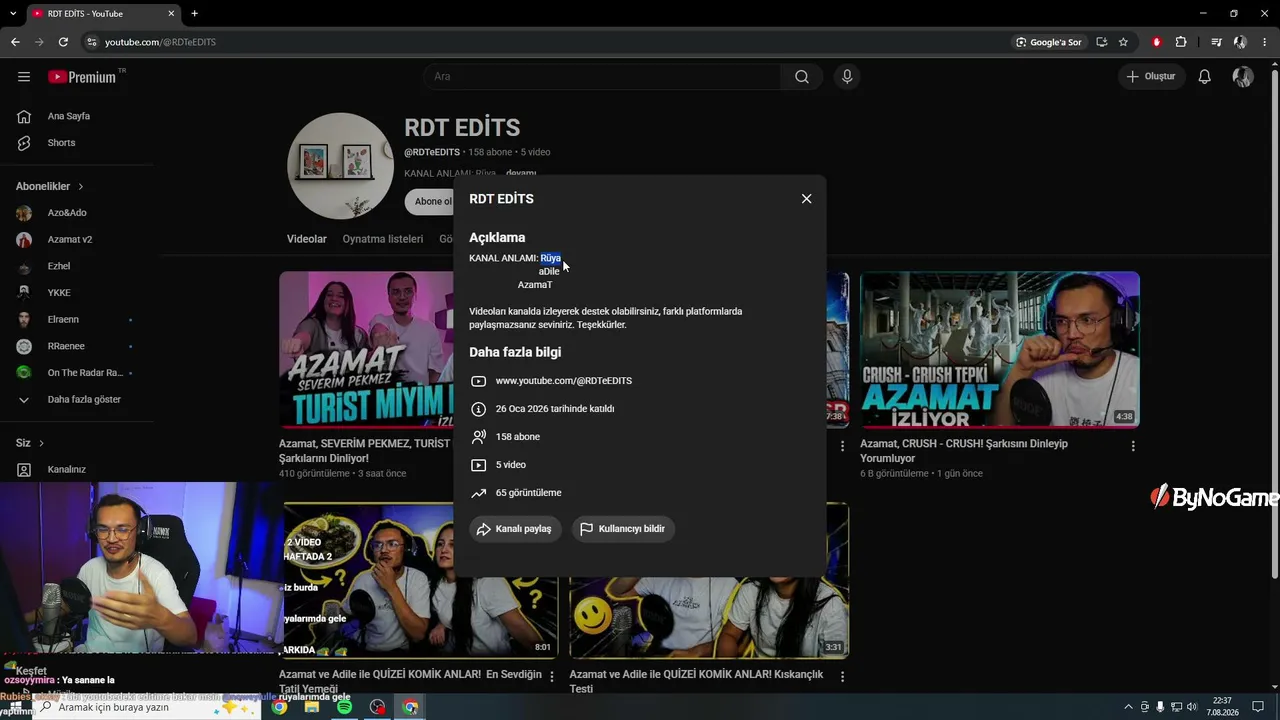Close the RDT EDİTS about dialog
This screenshot has width=1280, height=720.
click(x=806, y=199)
